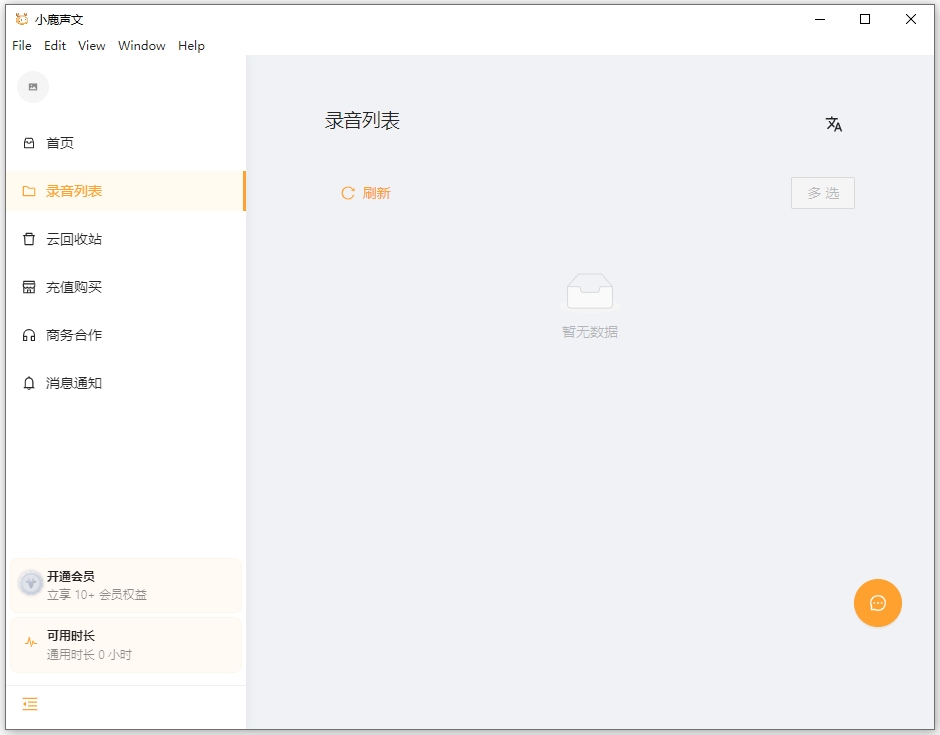Open the Window menu
This screenshot has height=735, width=940.
tap(141, 45)
